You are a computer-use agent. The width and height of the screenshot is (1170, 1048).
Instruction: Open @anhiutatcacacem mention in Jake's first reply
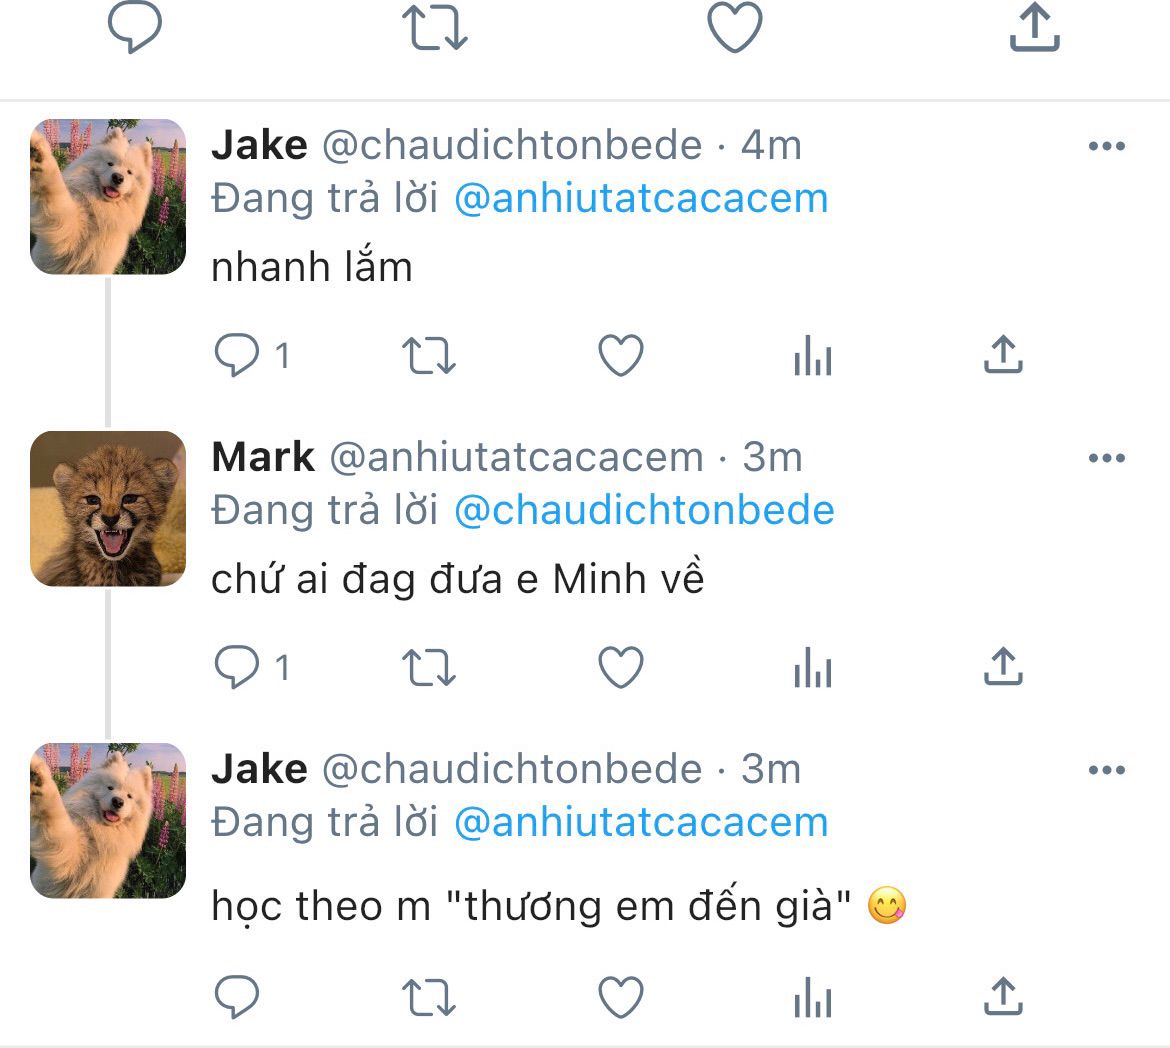[x=641, y=198]
